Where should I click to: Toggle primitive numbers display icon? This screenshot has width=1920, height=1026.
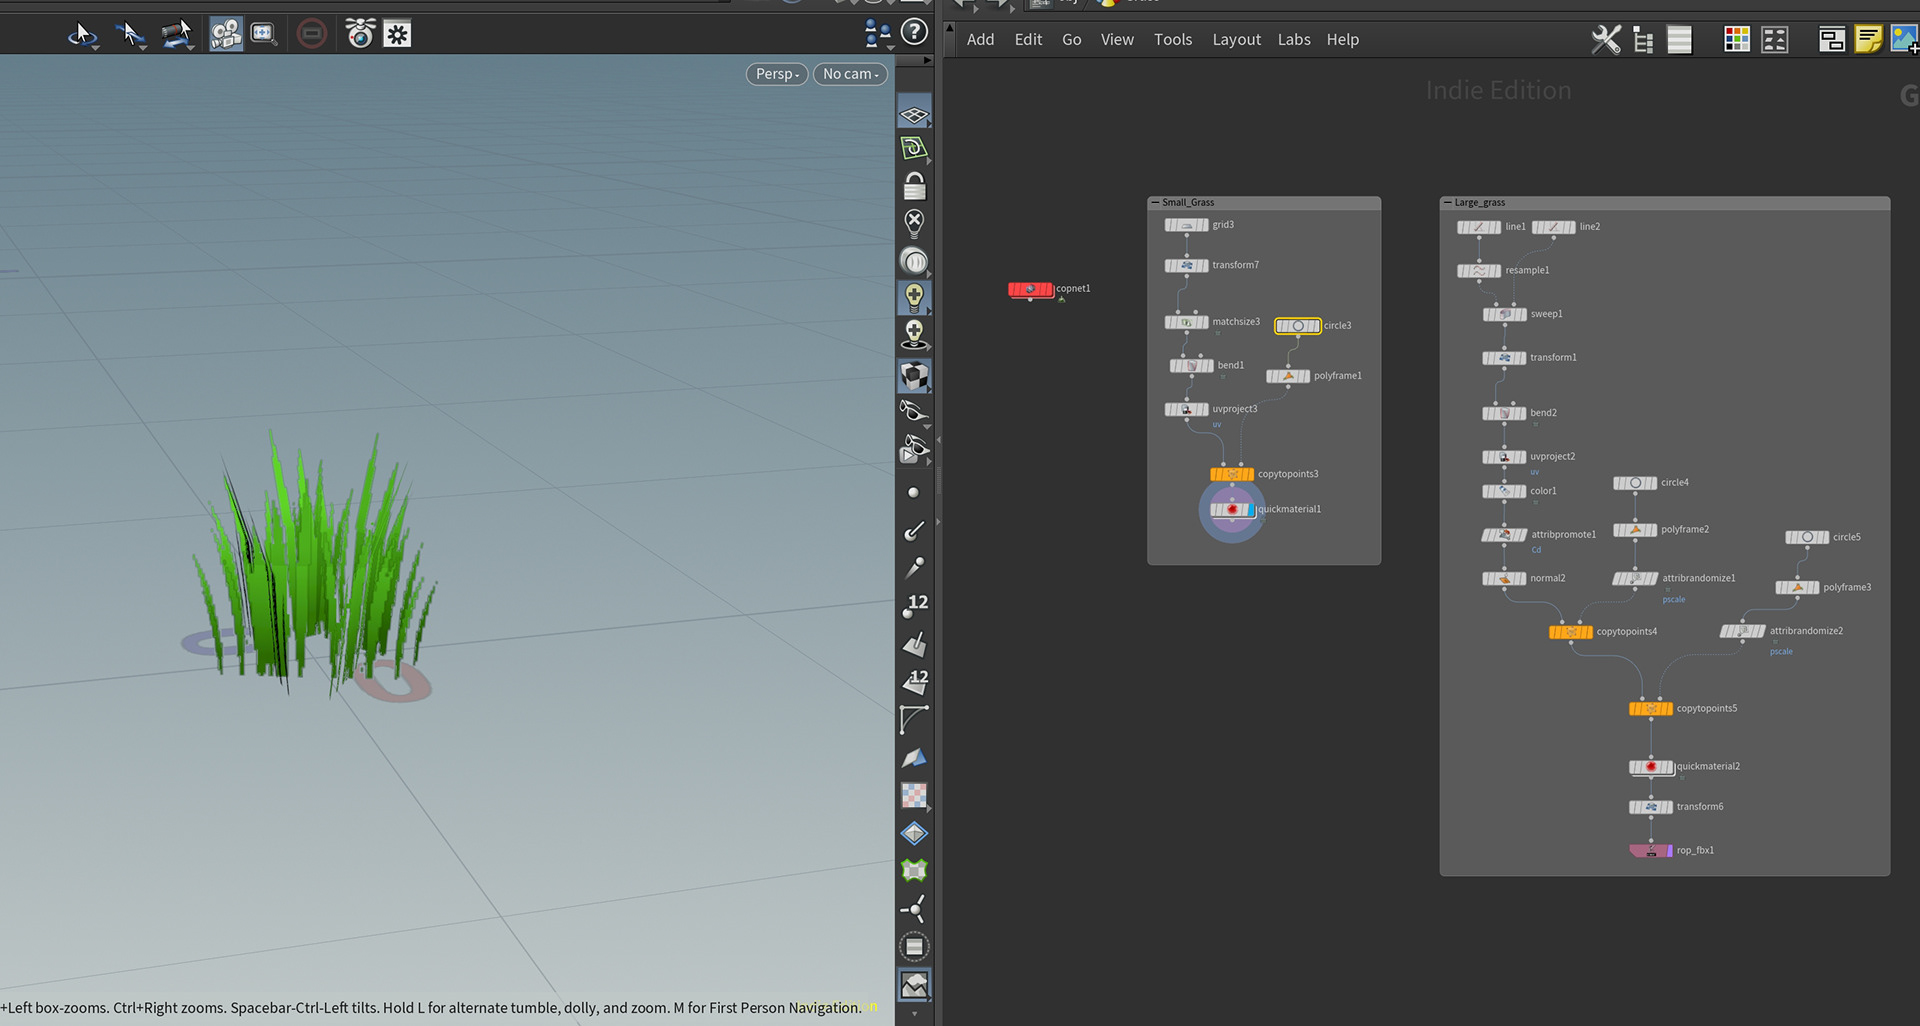[x=915, y=682]
